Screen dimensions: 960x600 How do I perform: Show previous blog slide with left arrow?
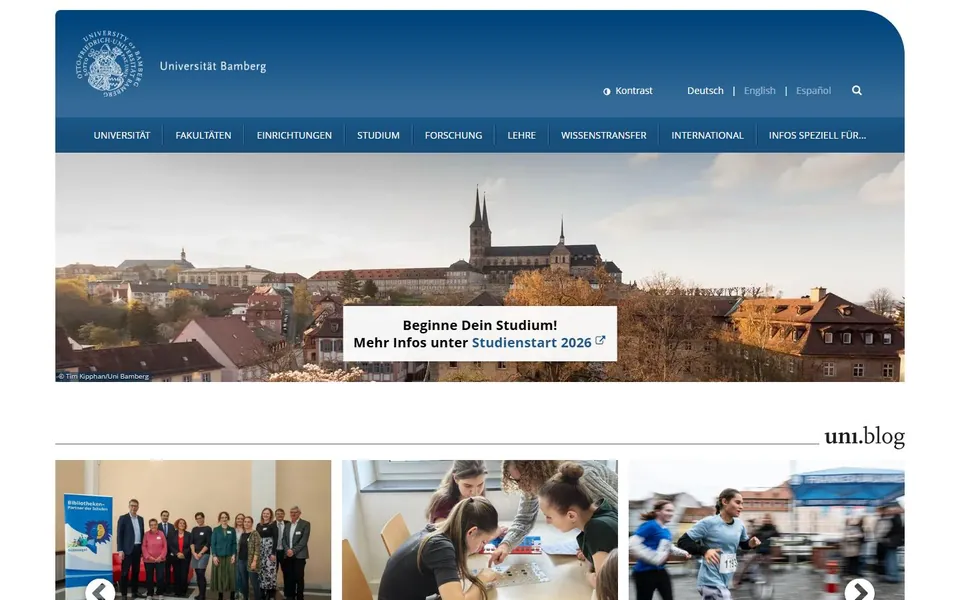click(100, 590)
